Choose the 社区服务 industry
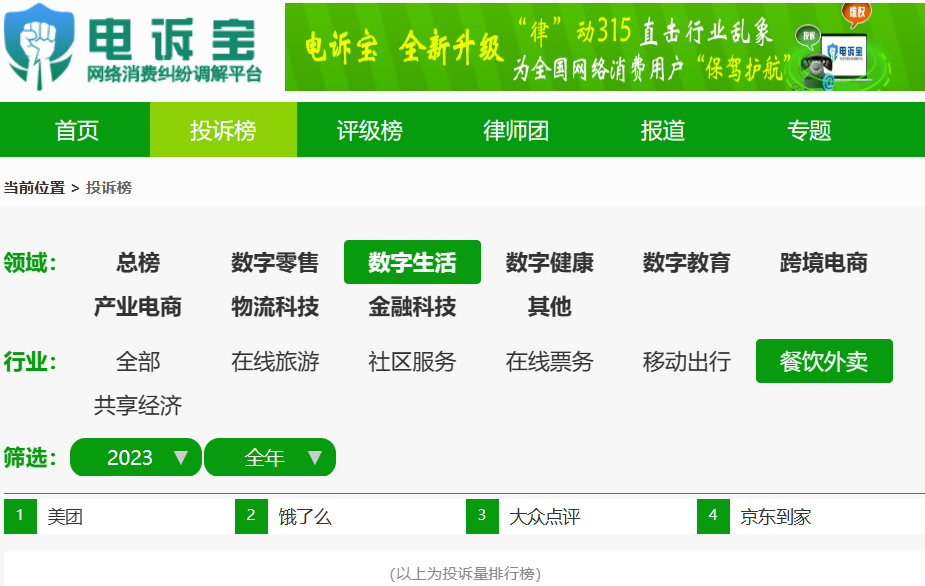Screen dimensions: 925x586 412,361
